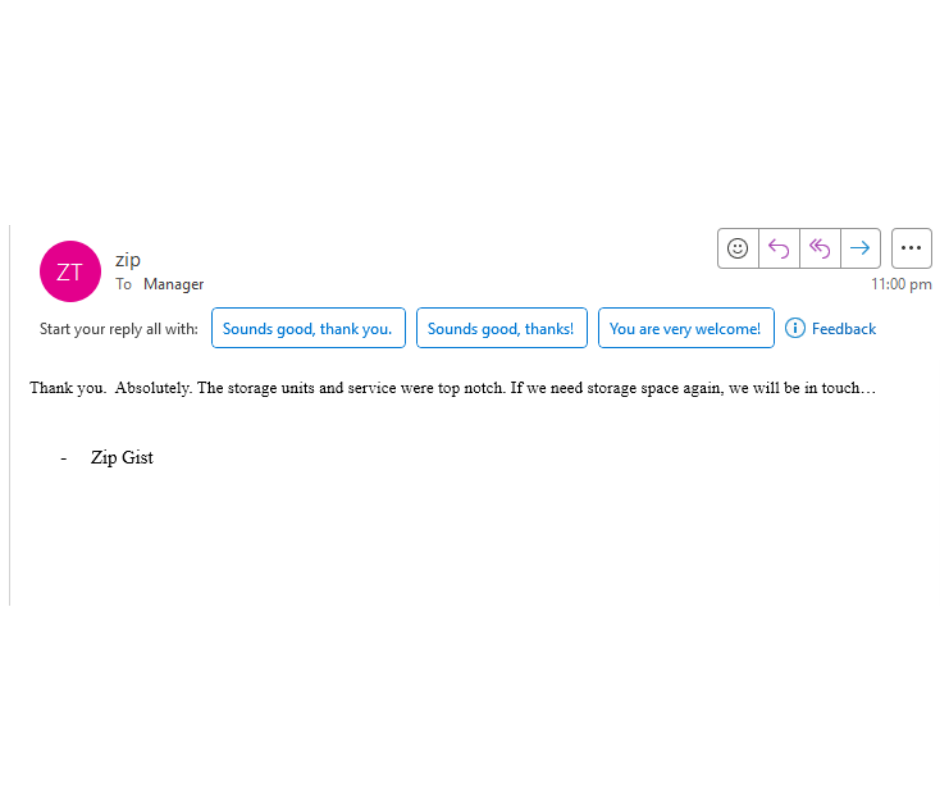This screenshot has height=788, width=940.
Task: Open the emoji reaction picker
Action: 738,249
